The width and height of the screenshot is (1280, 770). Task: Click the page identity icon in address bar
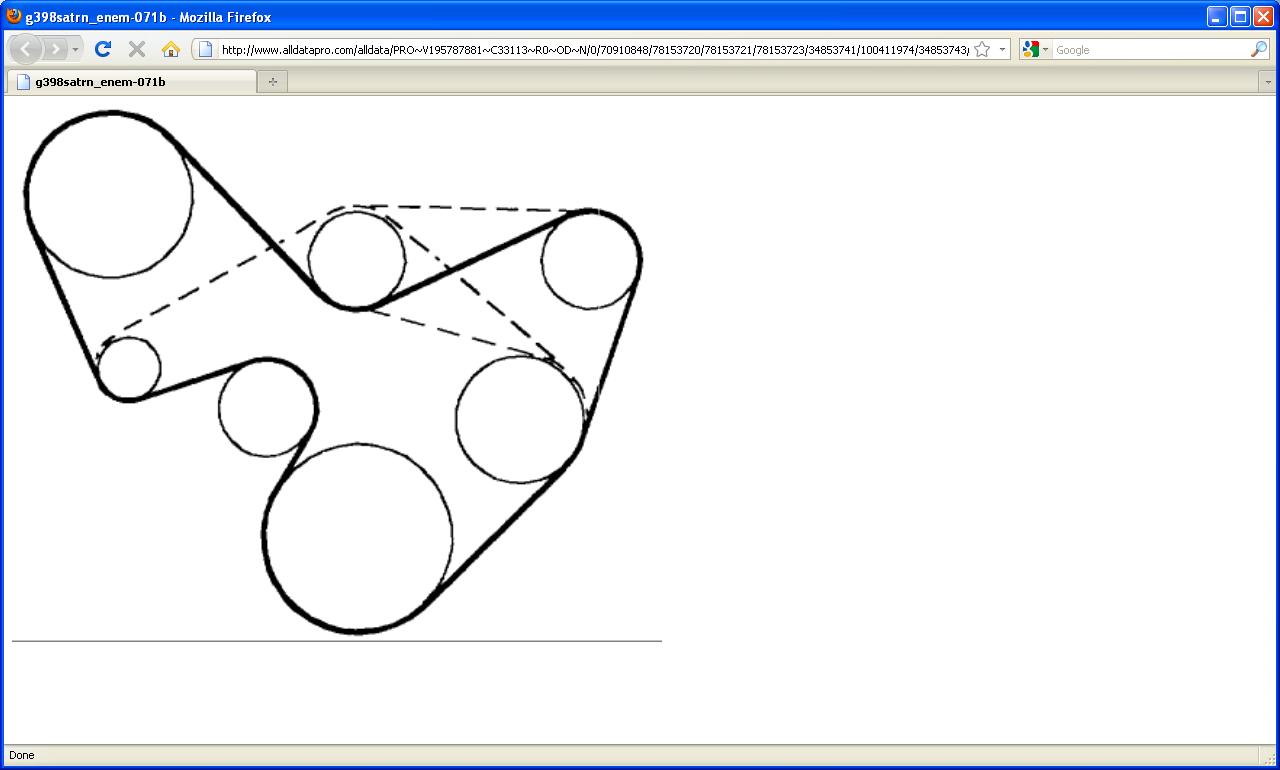click(205, 49)
